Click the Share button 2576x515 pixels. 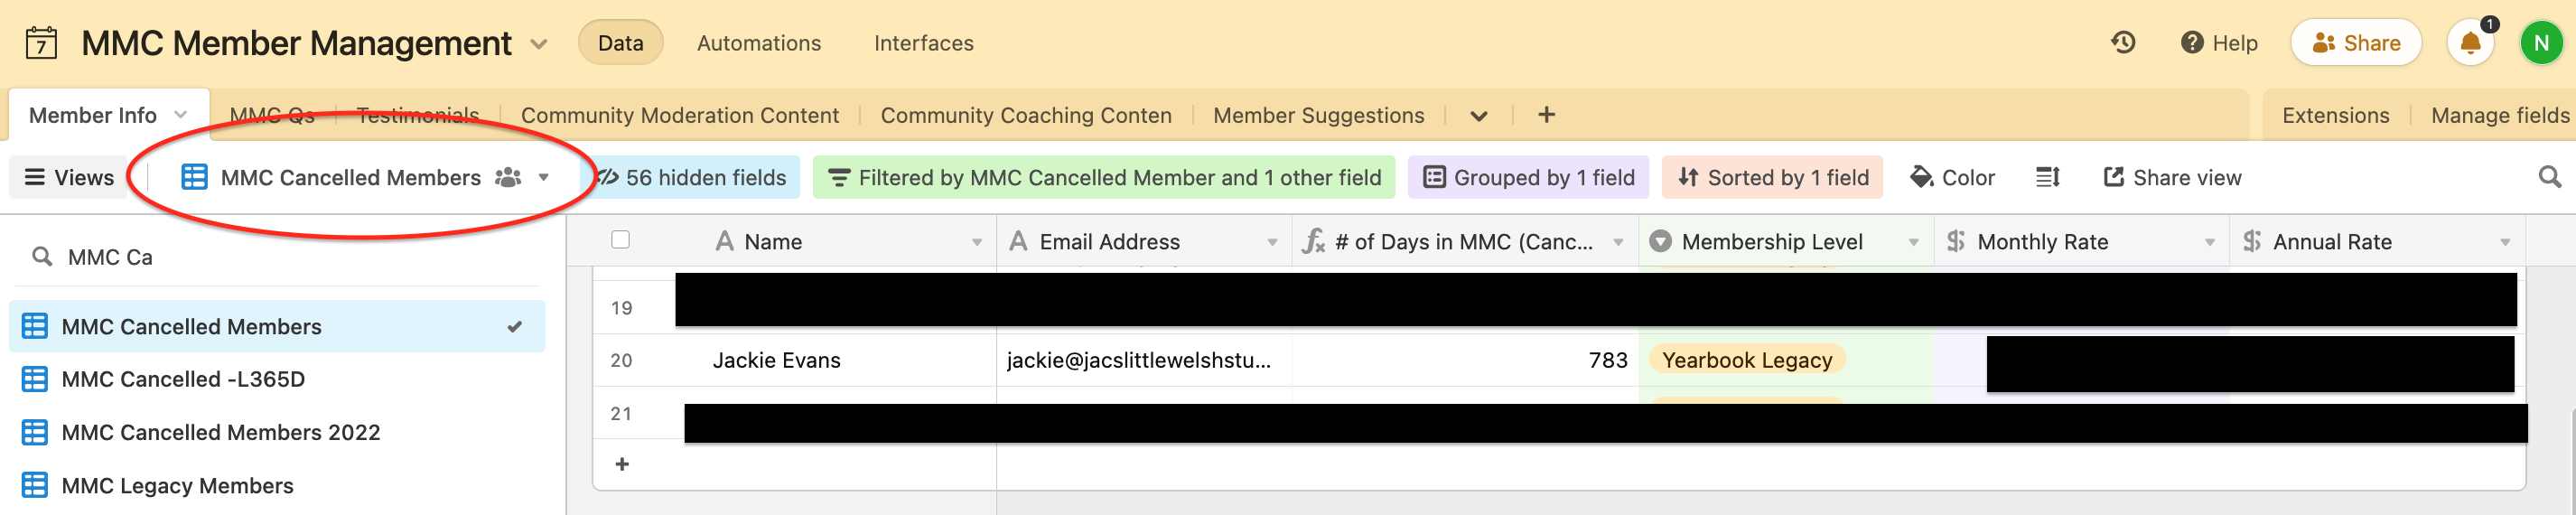2355,43
